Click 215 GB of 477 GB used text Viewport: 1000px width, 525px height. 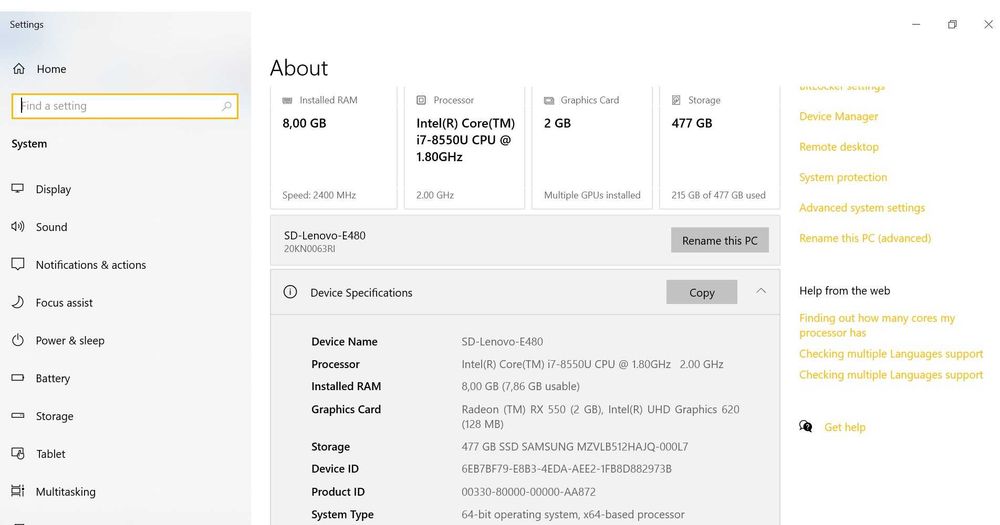point(718,195)
